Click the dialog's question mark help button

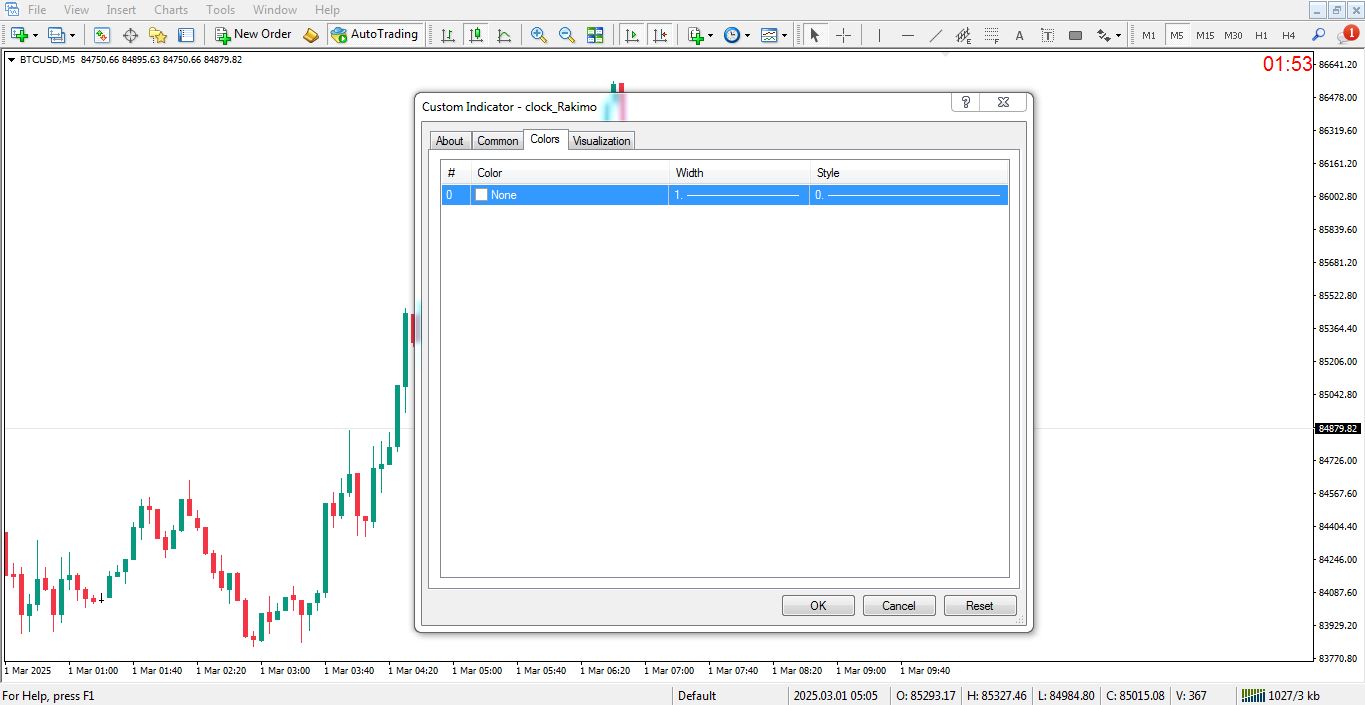(x=966, y=102)
